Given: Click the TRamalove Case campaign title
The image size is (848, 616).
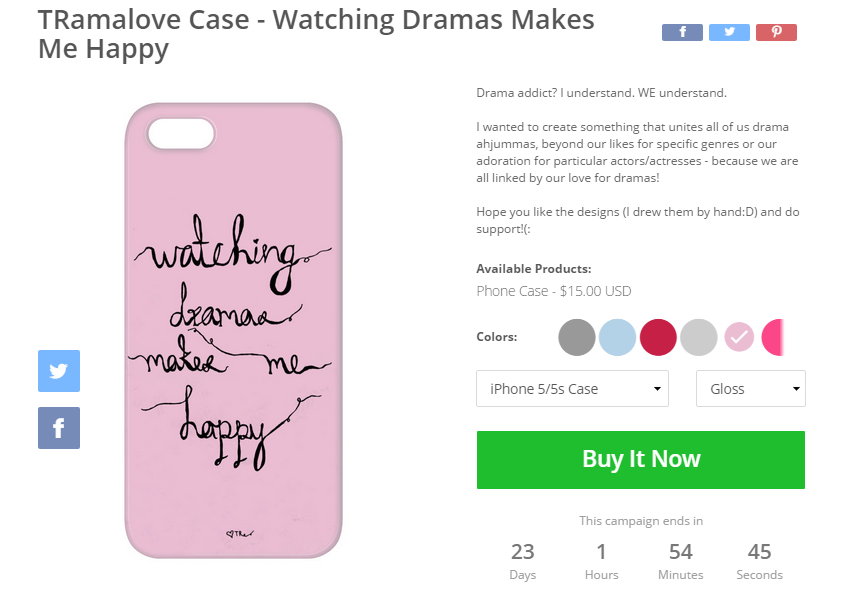Looking at the screenshot, I should click(316, 34).
